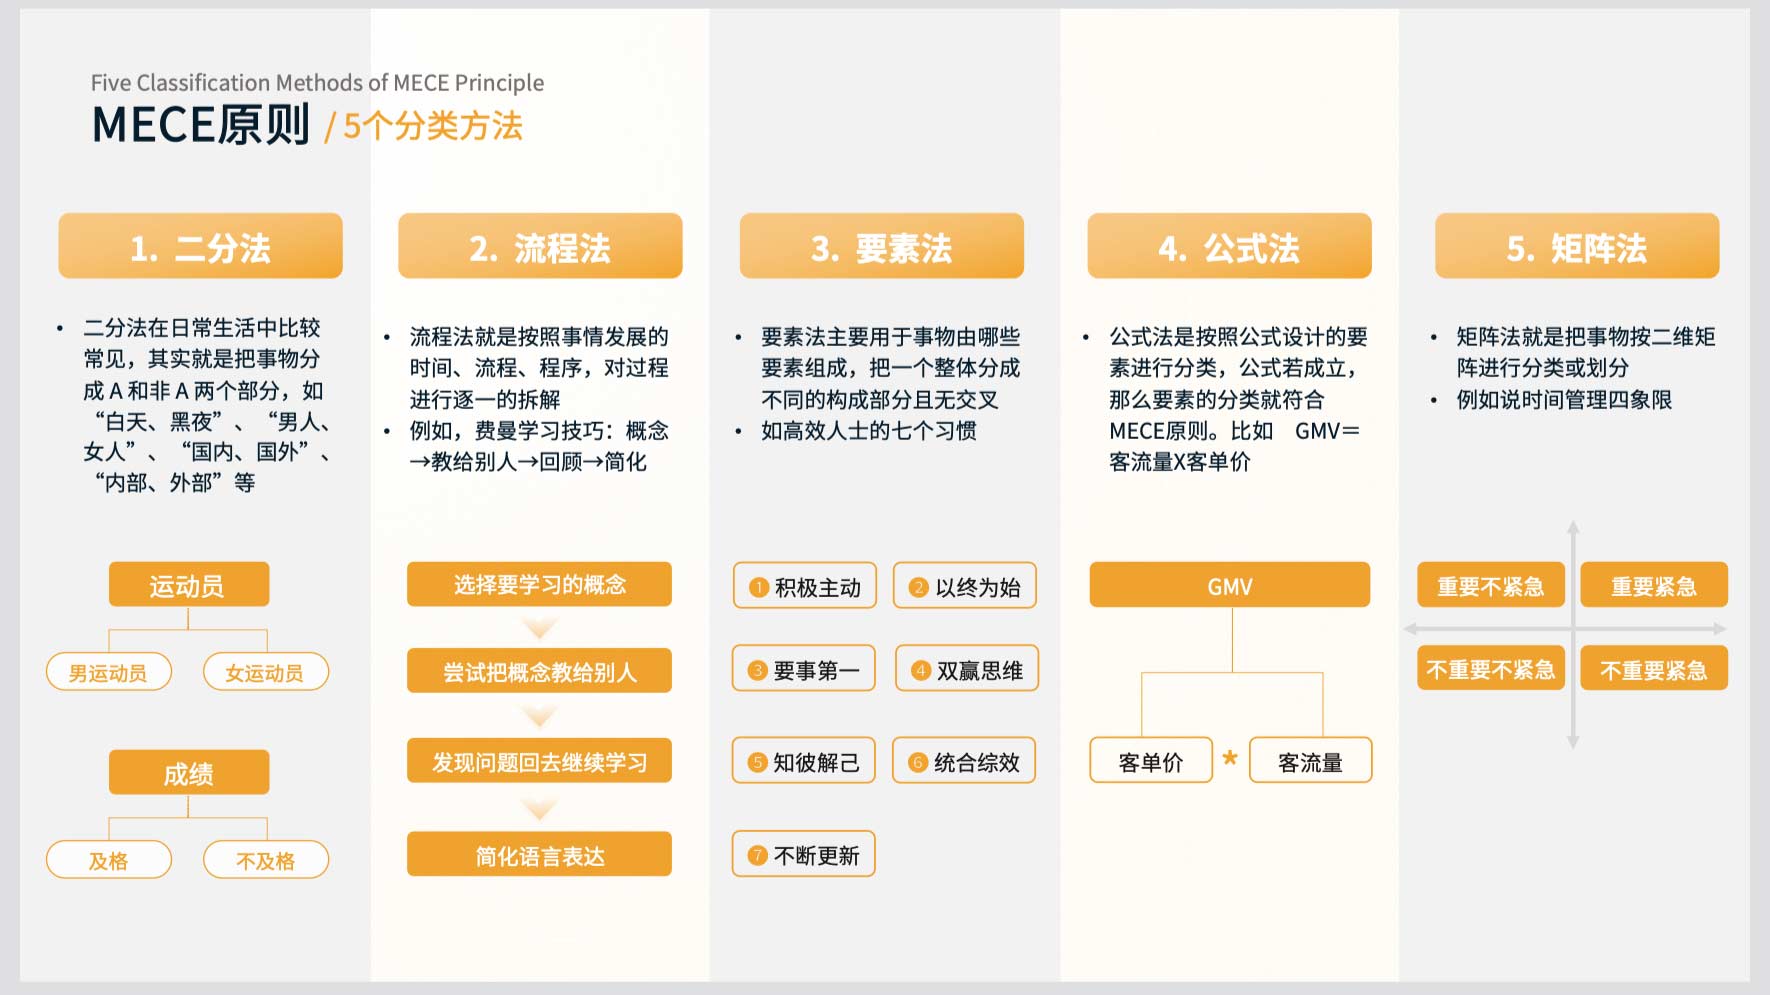This screenshot has height=995, width=1770.
Task: Select the asterisk between 客单价 and 客流量
Action: [1230, 758]
